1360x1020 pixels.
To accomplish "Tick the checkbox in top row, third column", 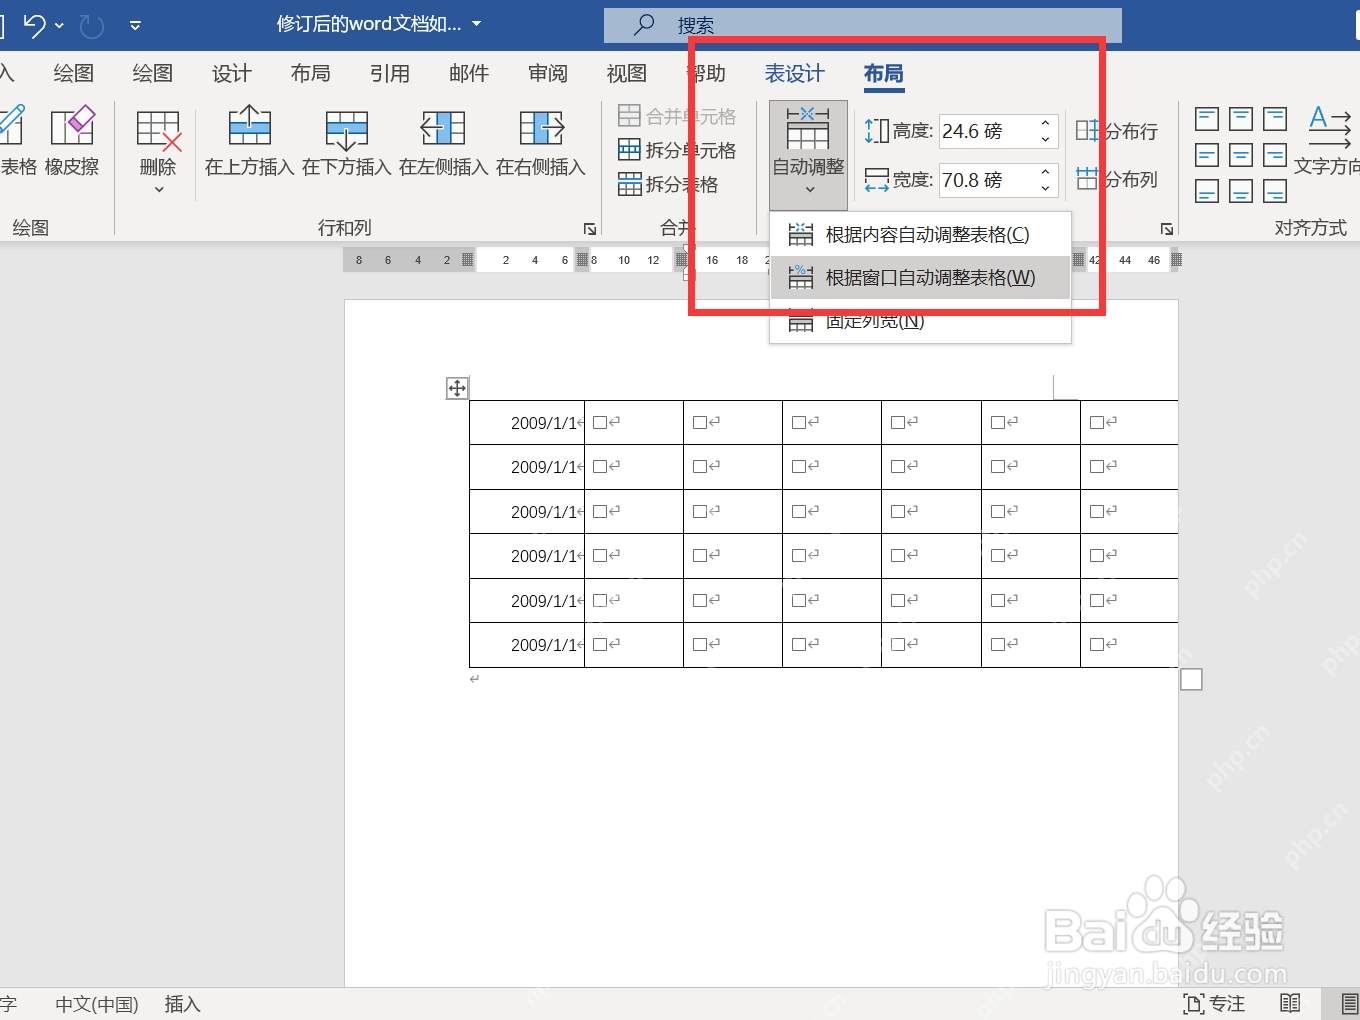I will (700, 423).
